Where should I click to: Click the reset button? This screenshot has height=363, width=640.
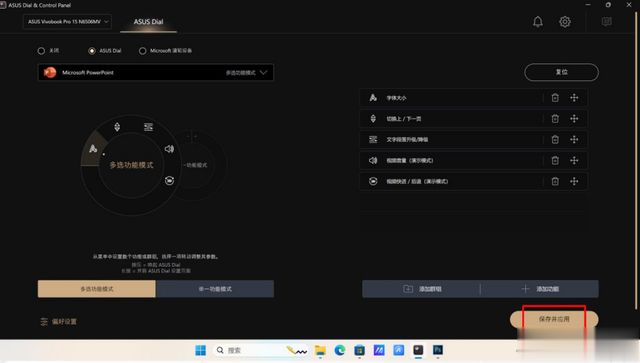[561, 72]
